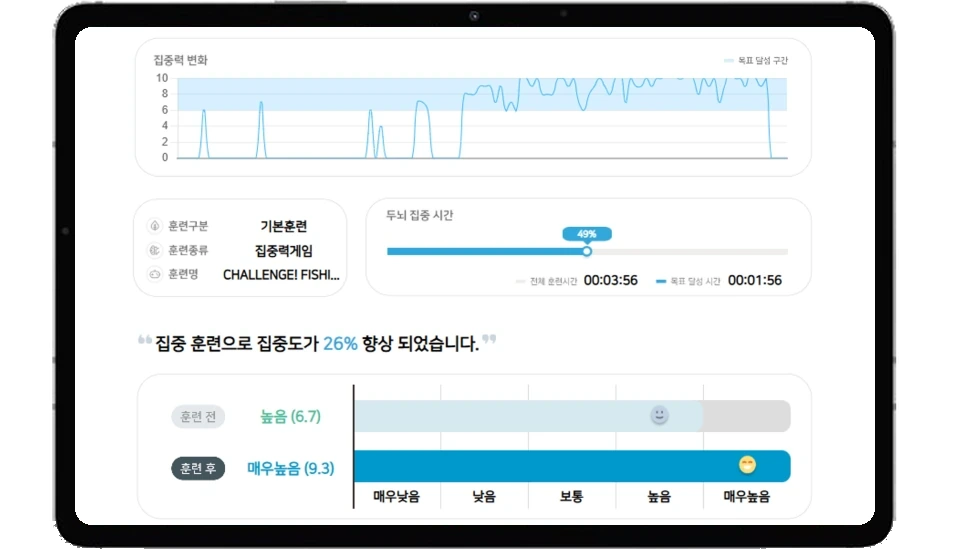Click the 49% tooltip bubble
Screen dimensions: 954x551
point(587,234)
